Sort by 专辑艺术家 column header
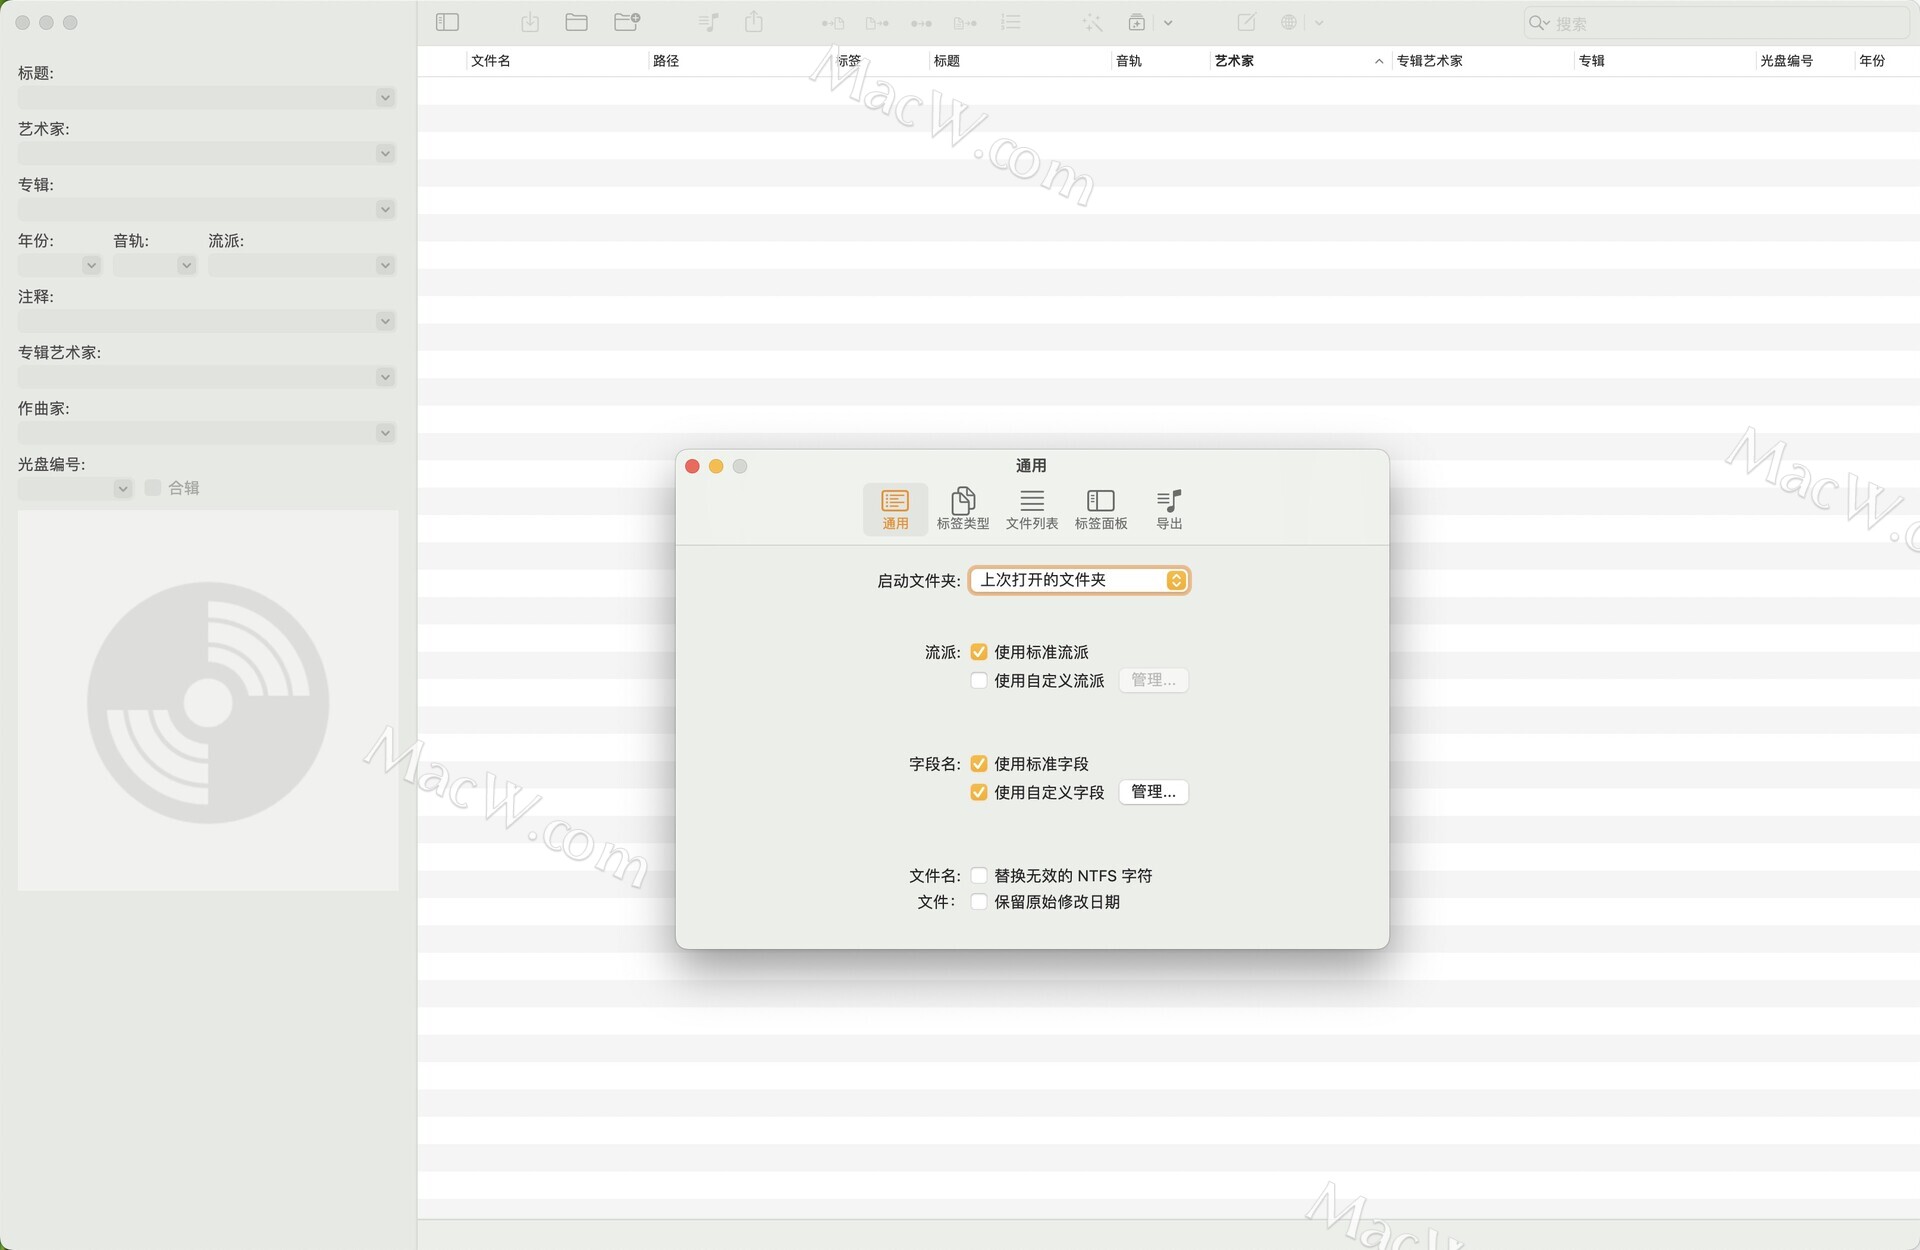Image resolution: width=1920 pixels, height=1250 pixels. click(x=1482, y=61)
